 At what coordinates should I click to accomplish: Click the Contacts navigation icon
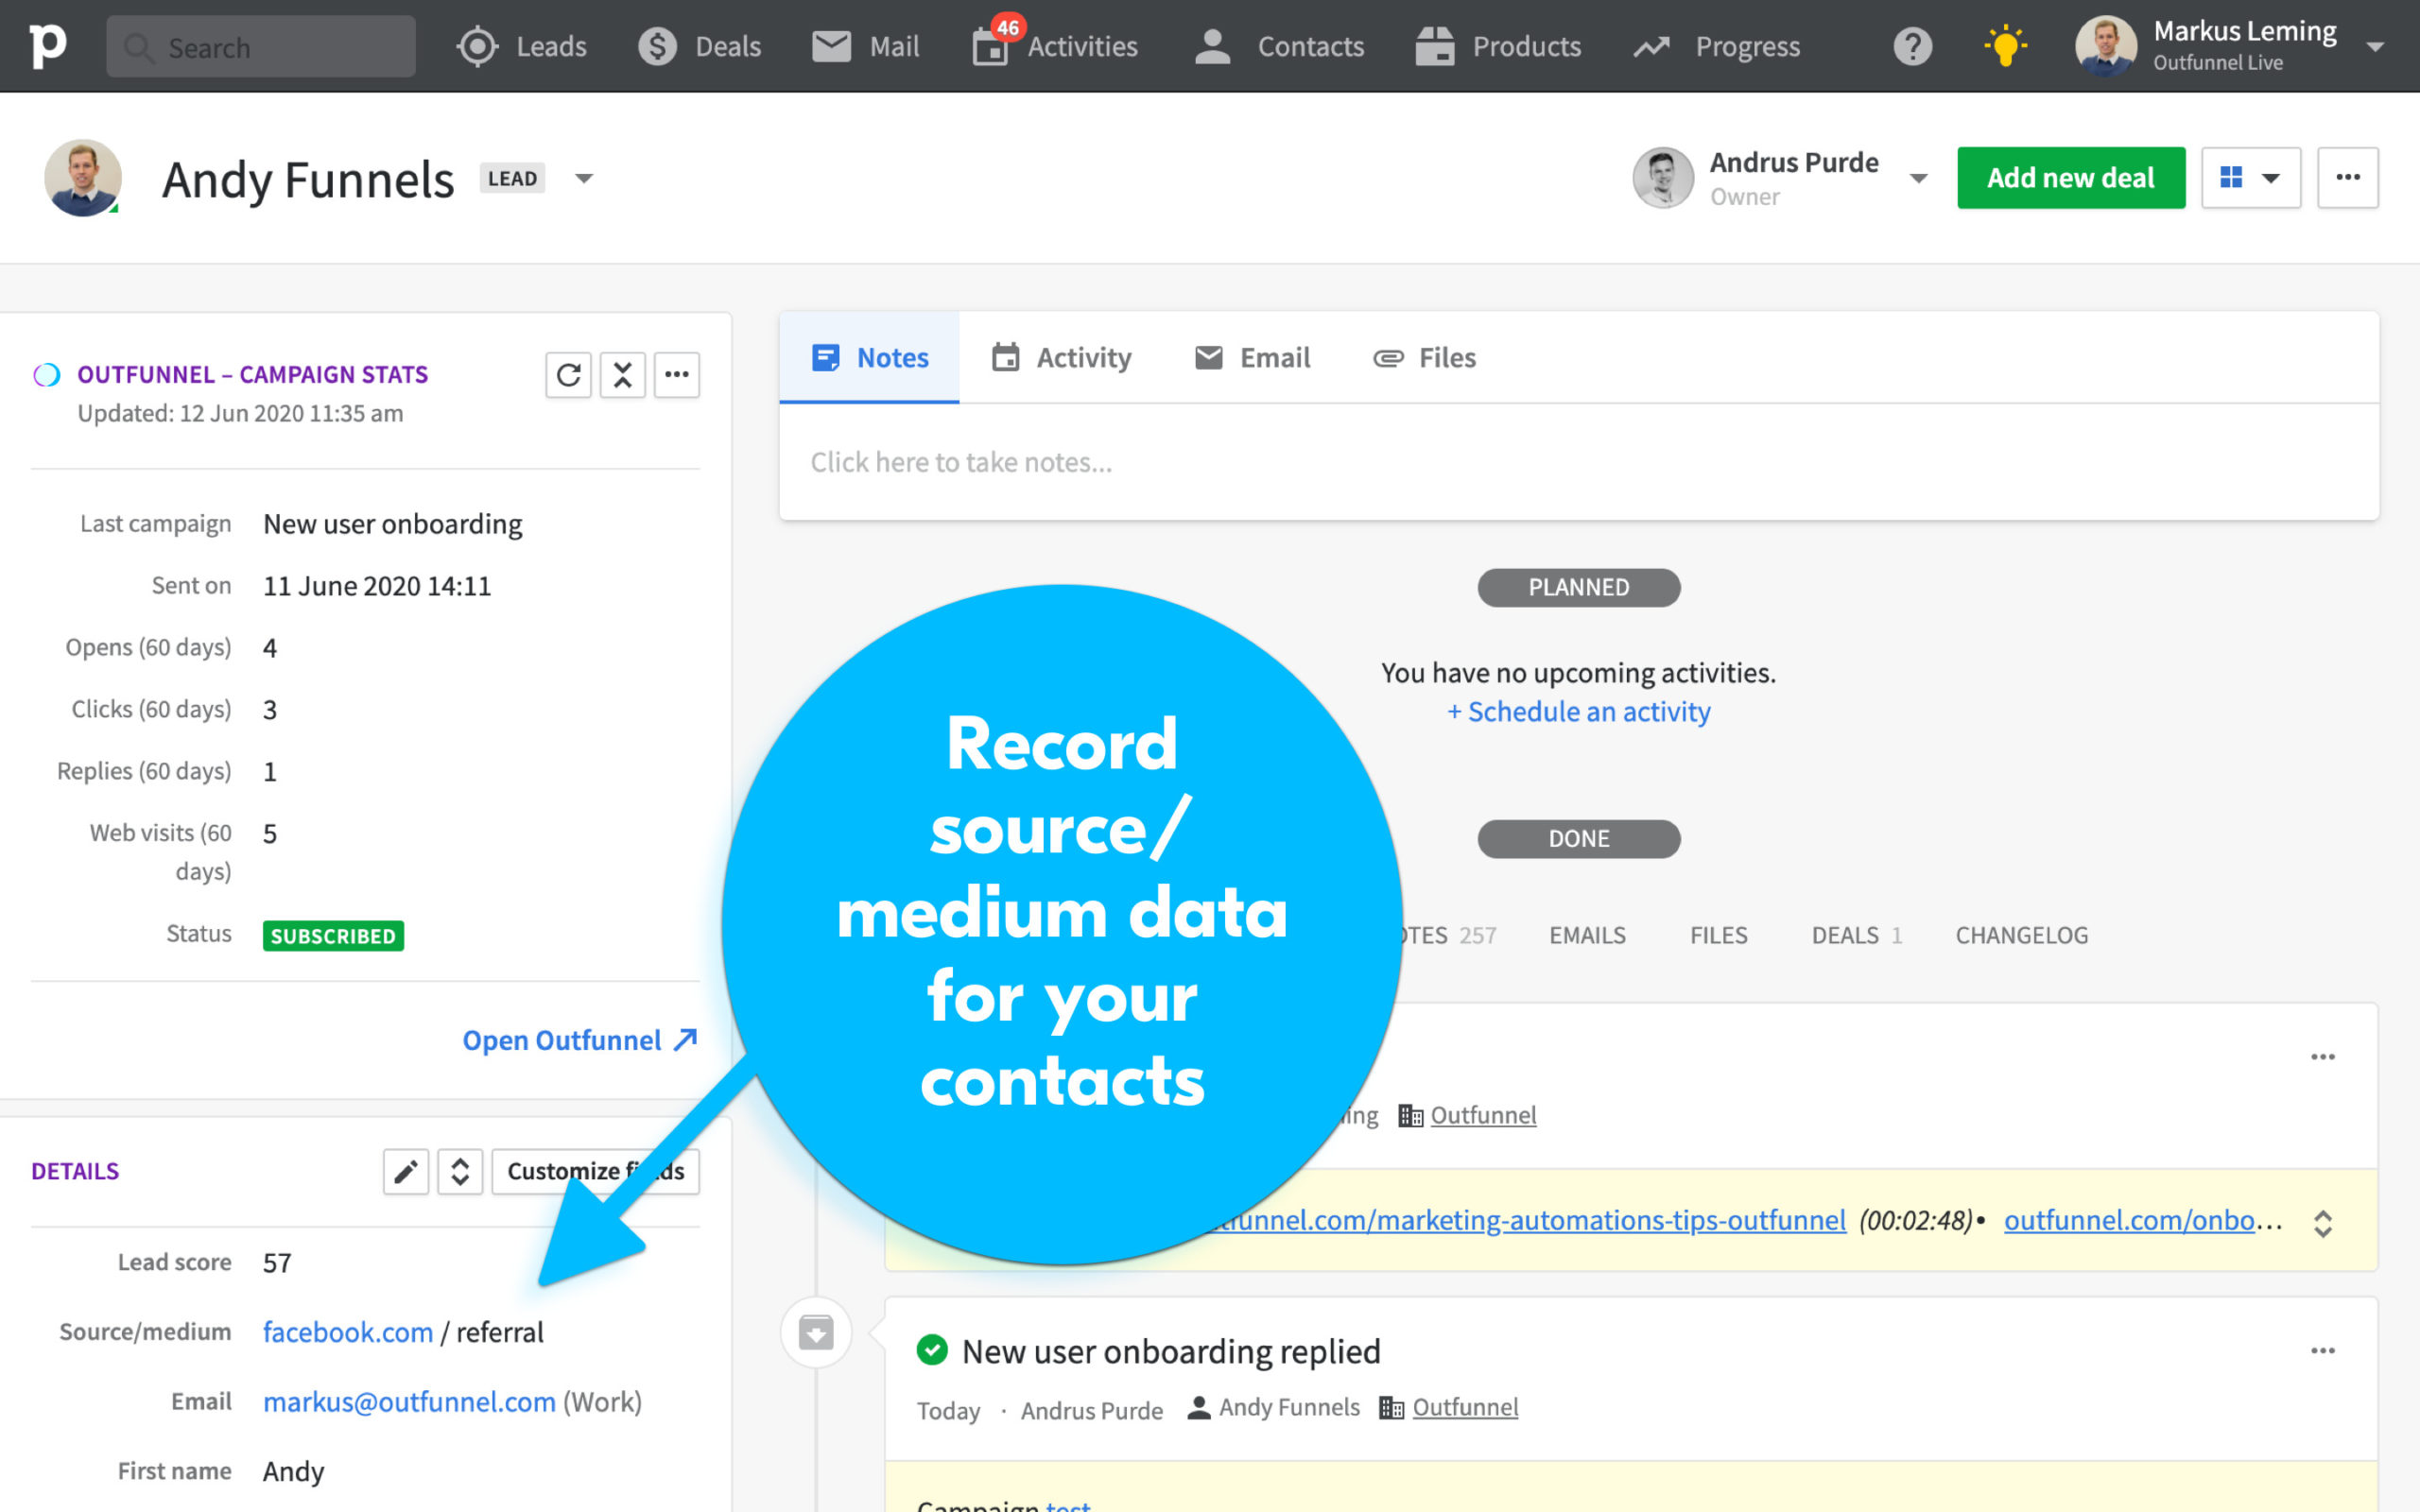[1213, 45]
